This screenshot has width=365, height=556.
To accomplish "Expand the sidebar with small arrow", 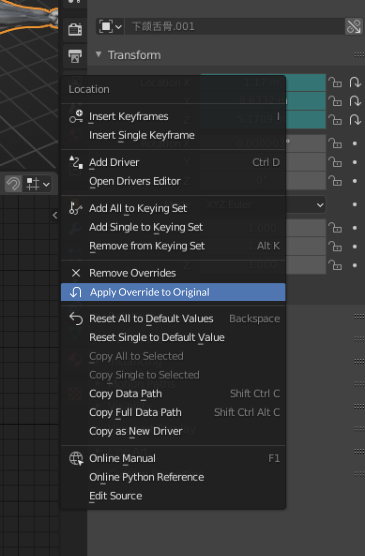I will pyautogui.click(x=55, y=215).
